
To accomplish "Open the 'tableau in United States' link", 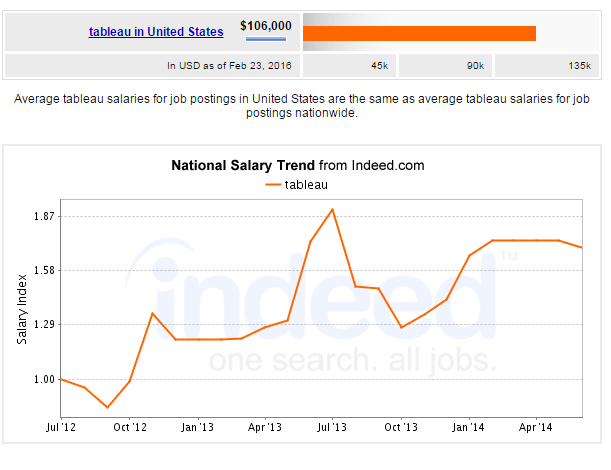I will pyautogui.click(x=155, y=32).
